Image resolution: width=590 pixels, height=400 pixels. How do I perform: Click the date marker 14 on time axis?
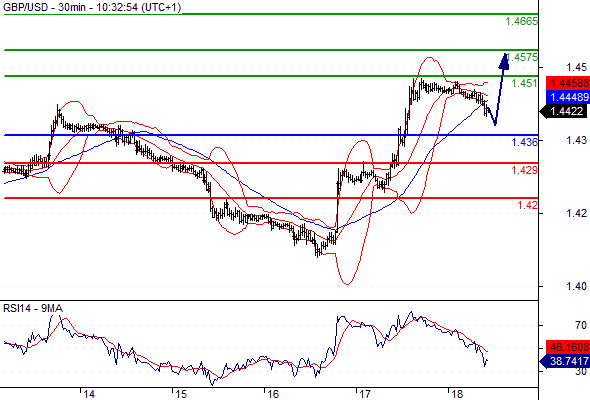[89, 394]
